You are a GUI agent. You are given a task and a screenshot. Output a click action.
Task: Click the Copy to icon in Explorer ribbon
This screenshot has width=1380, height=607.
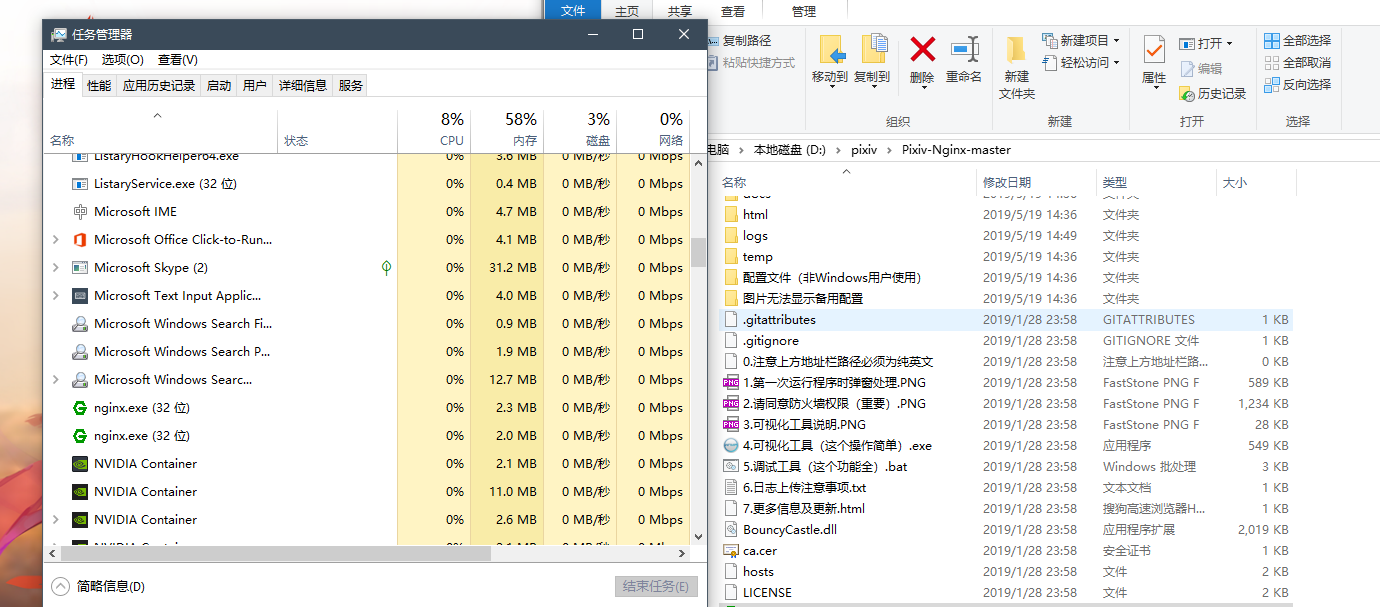pos(873,49)
